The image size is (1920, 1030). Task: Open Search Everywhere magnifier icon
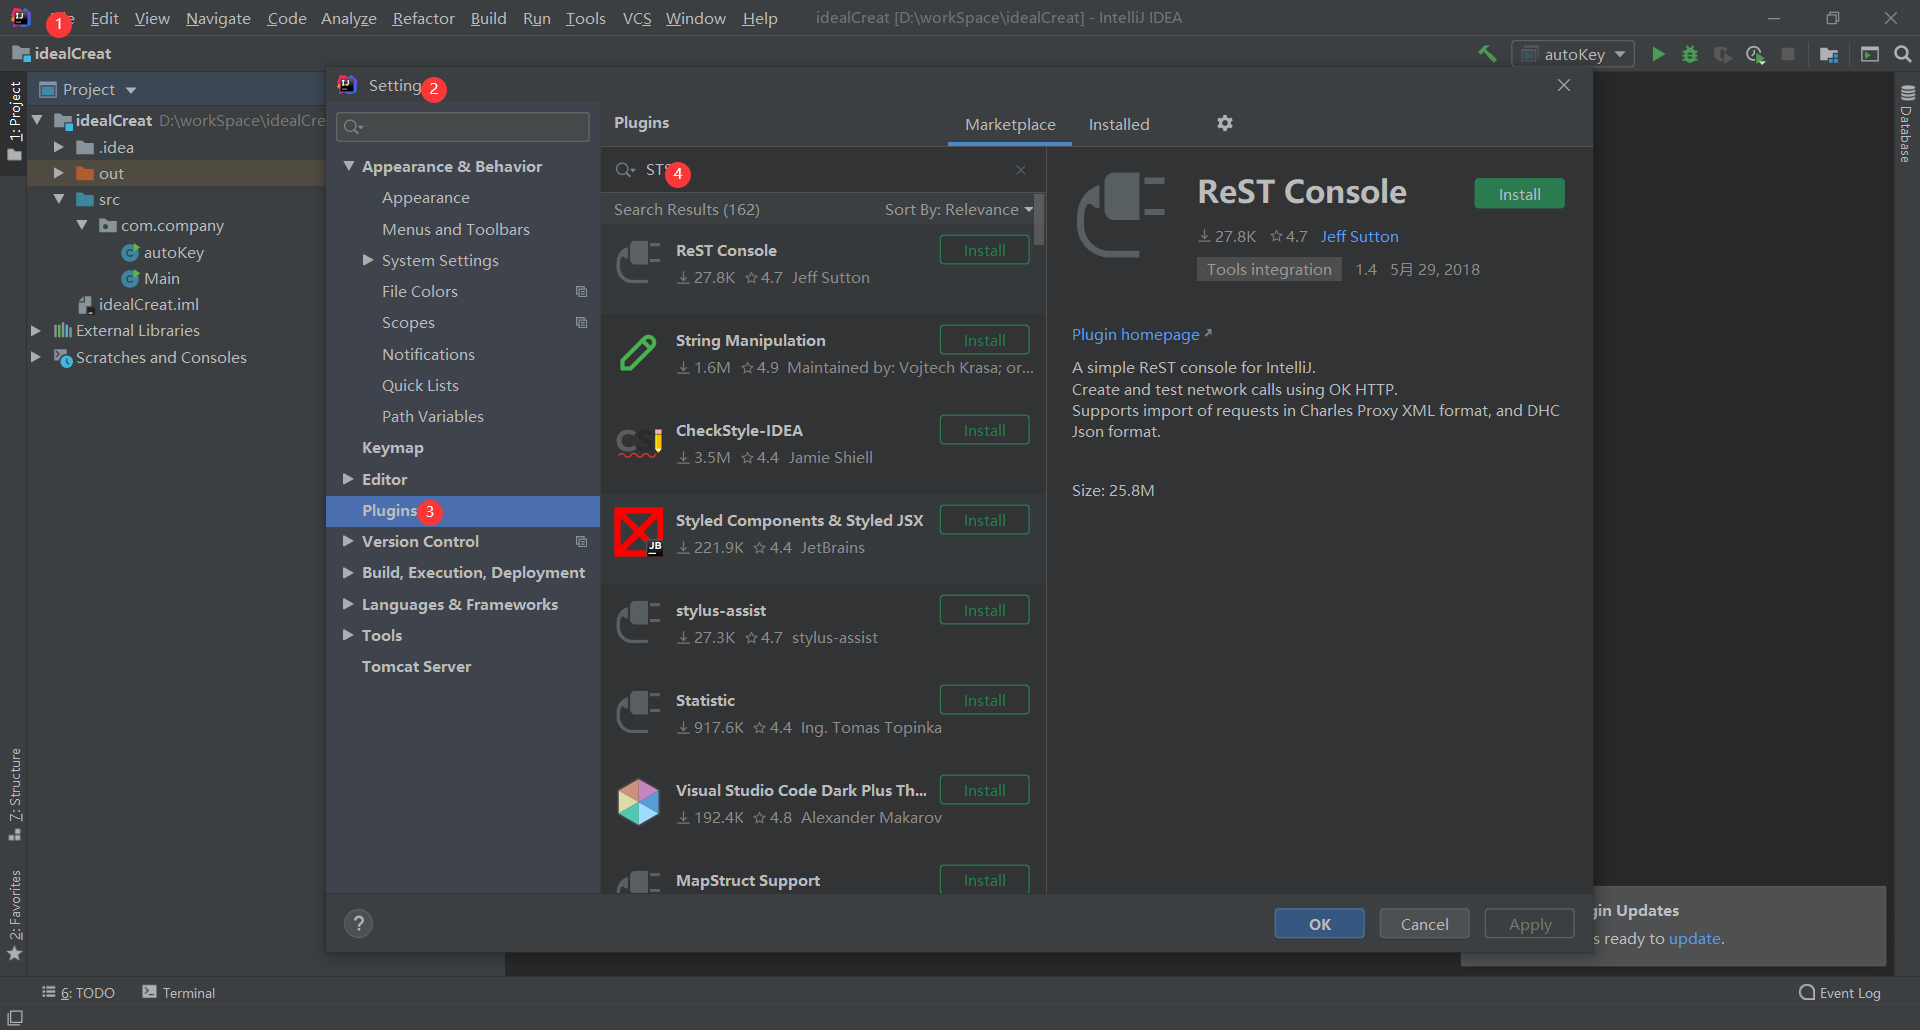[x=1903, y=54]
